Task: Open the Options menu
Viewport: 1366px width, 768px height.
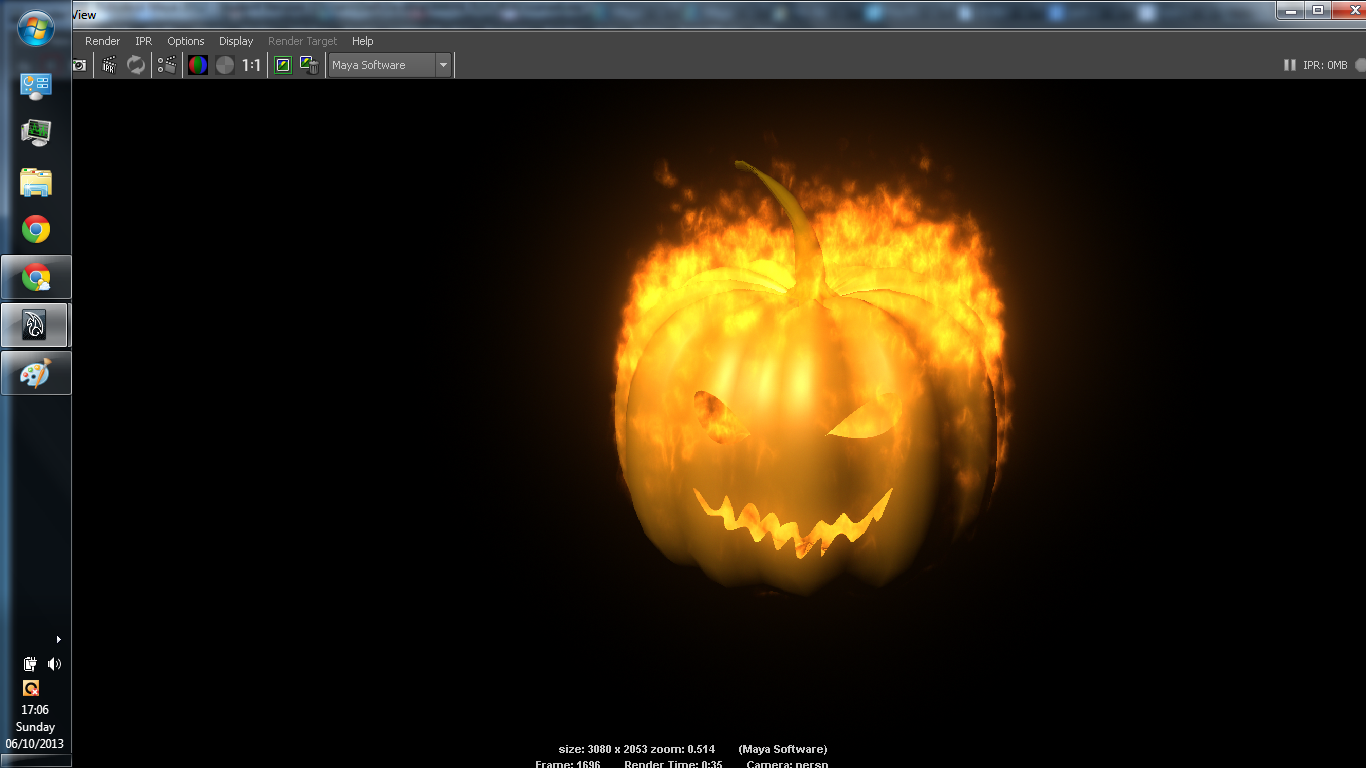Action: coord(185,41)
